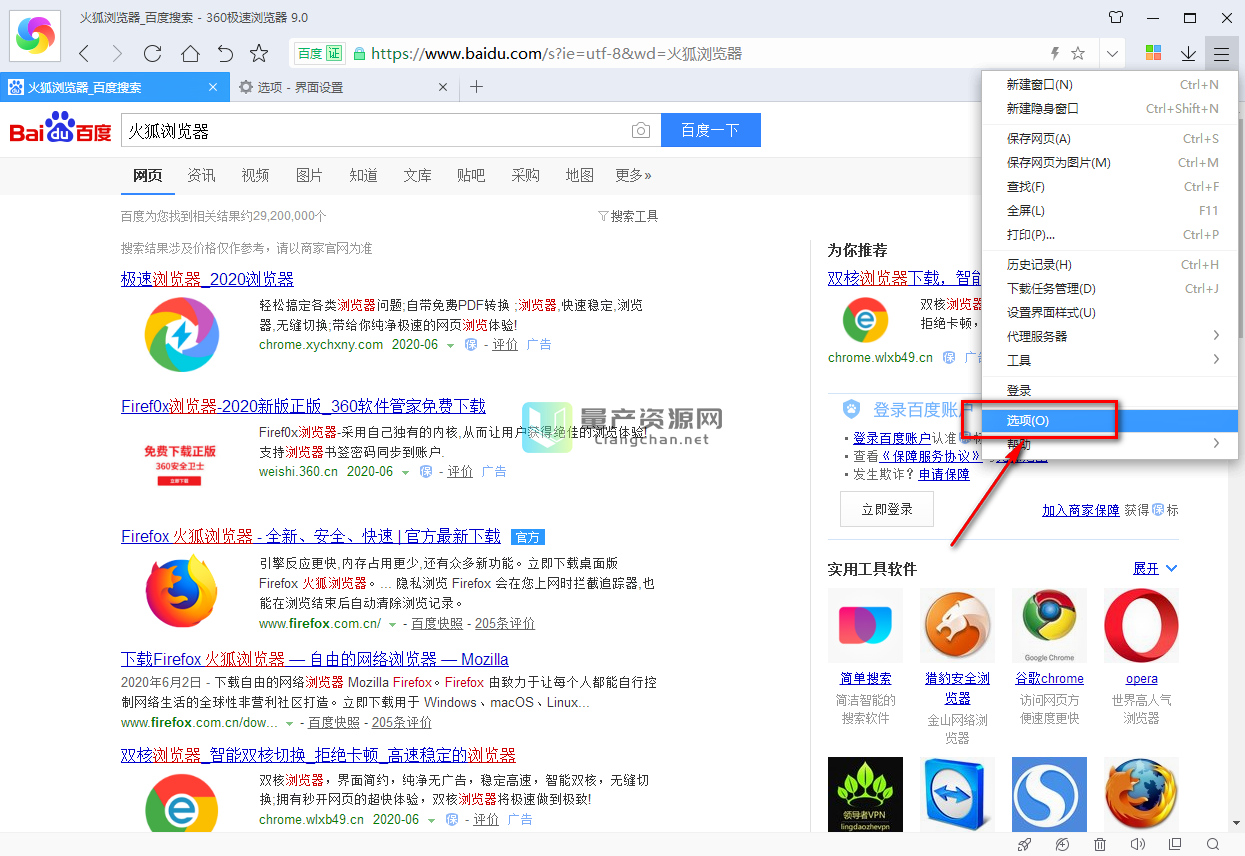This screenshot has height=856, width=1245.
Task: Open 205条评价 under Firefox official result
Action: [505, 623]
